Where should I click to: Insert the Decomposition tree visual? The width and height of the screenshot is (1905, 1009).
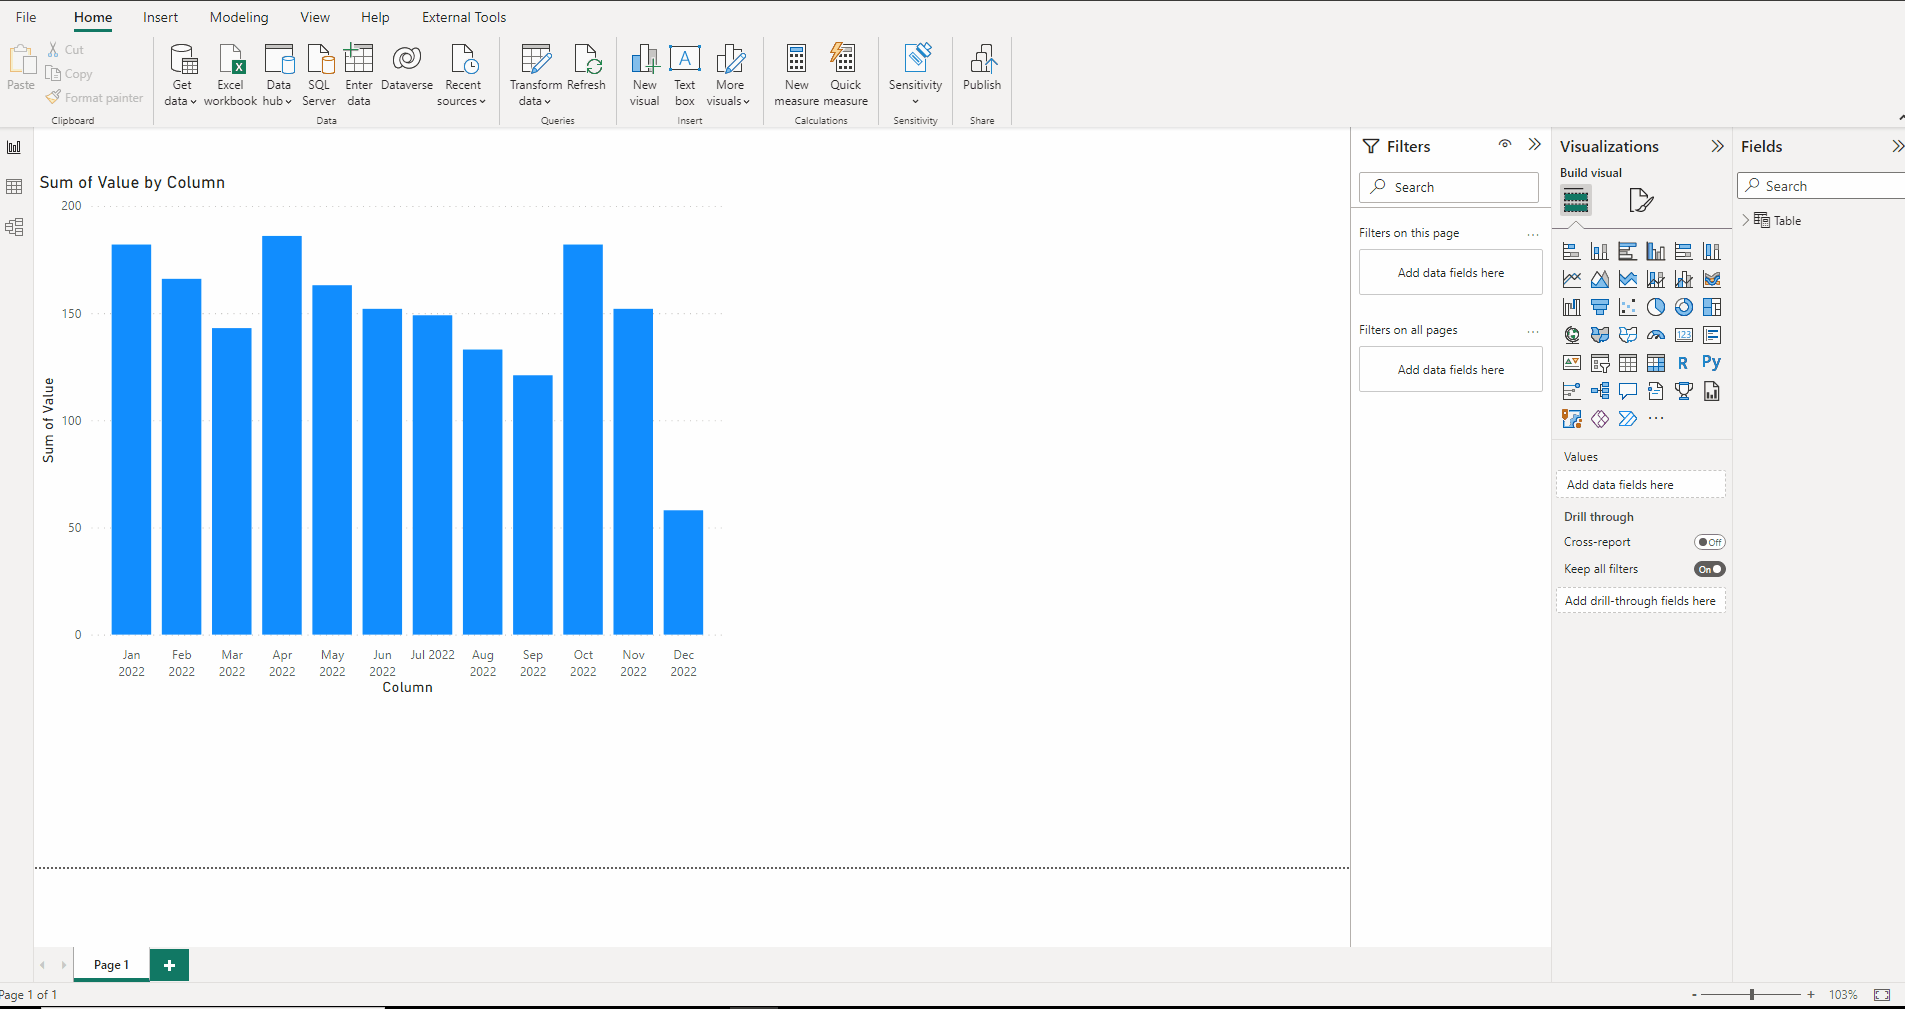click(x=1600, y=391)
